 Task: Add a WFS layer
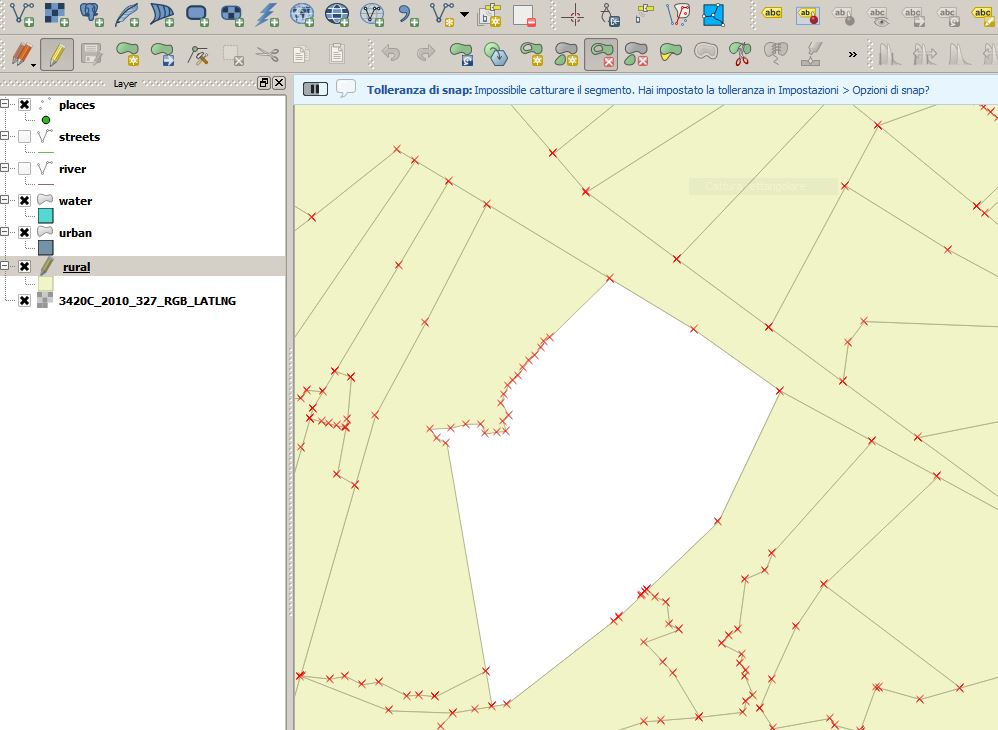tap(372, 14)
